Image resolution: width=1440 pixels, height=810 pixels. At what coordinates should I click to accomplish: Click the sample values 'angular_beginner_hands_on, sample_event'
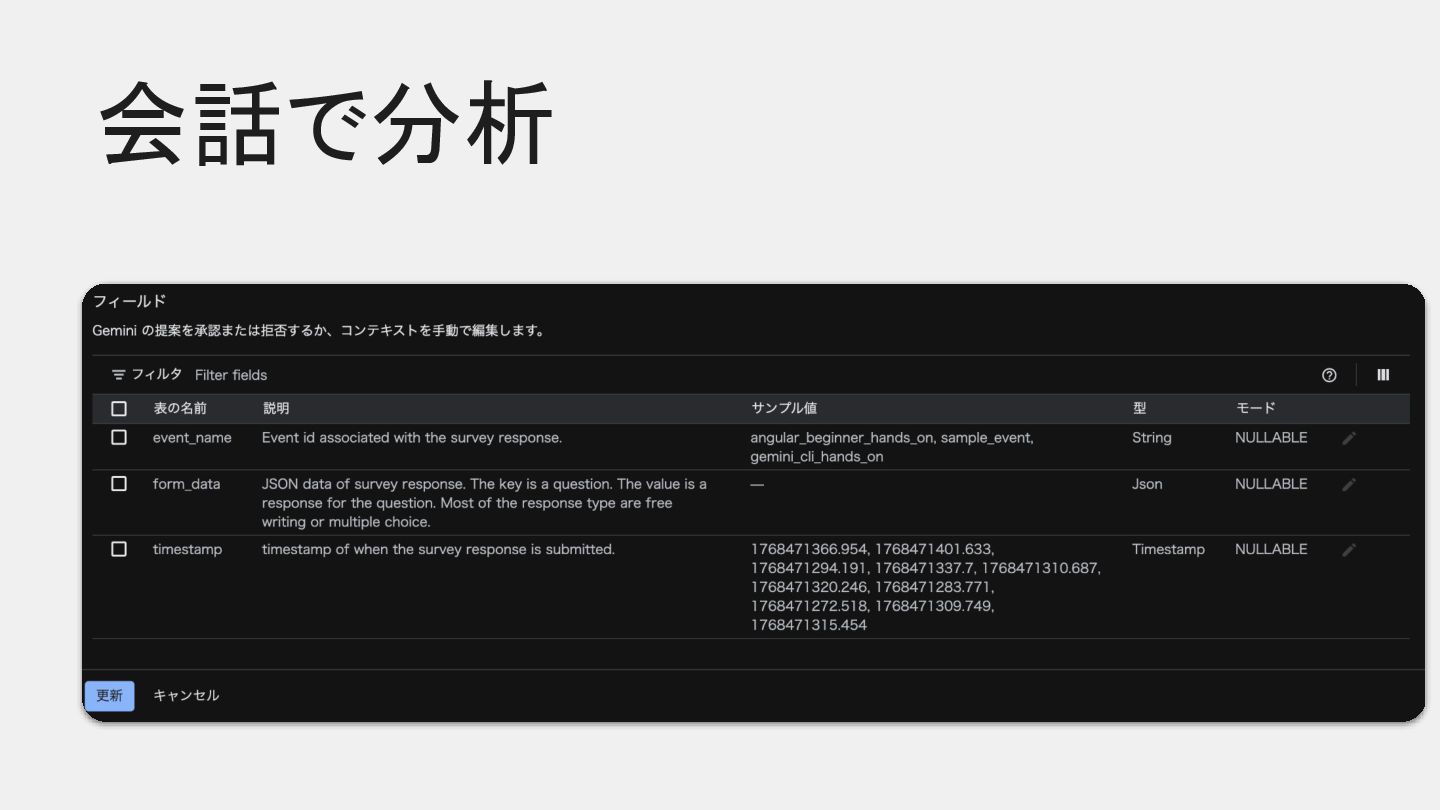892,447
